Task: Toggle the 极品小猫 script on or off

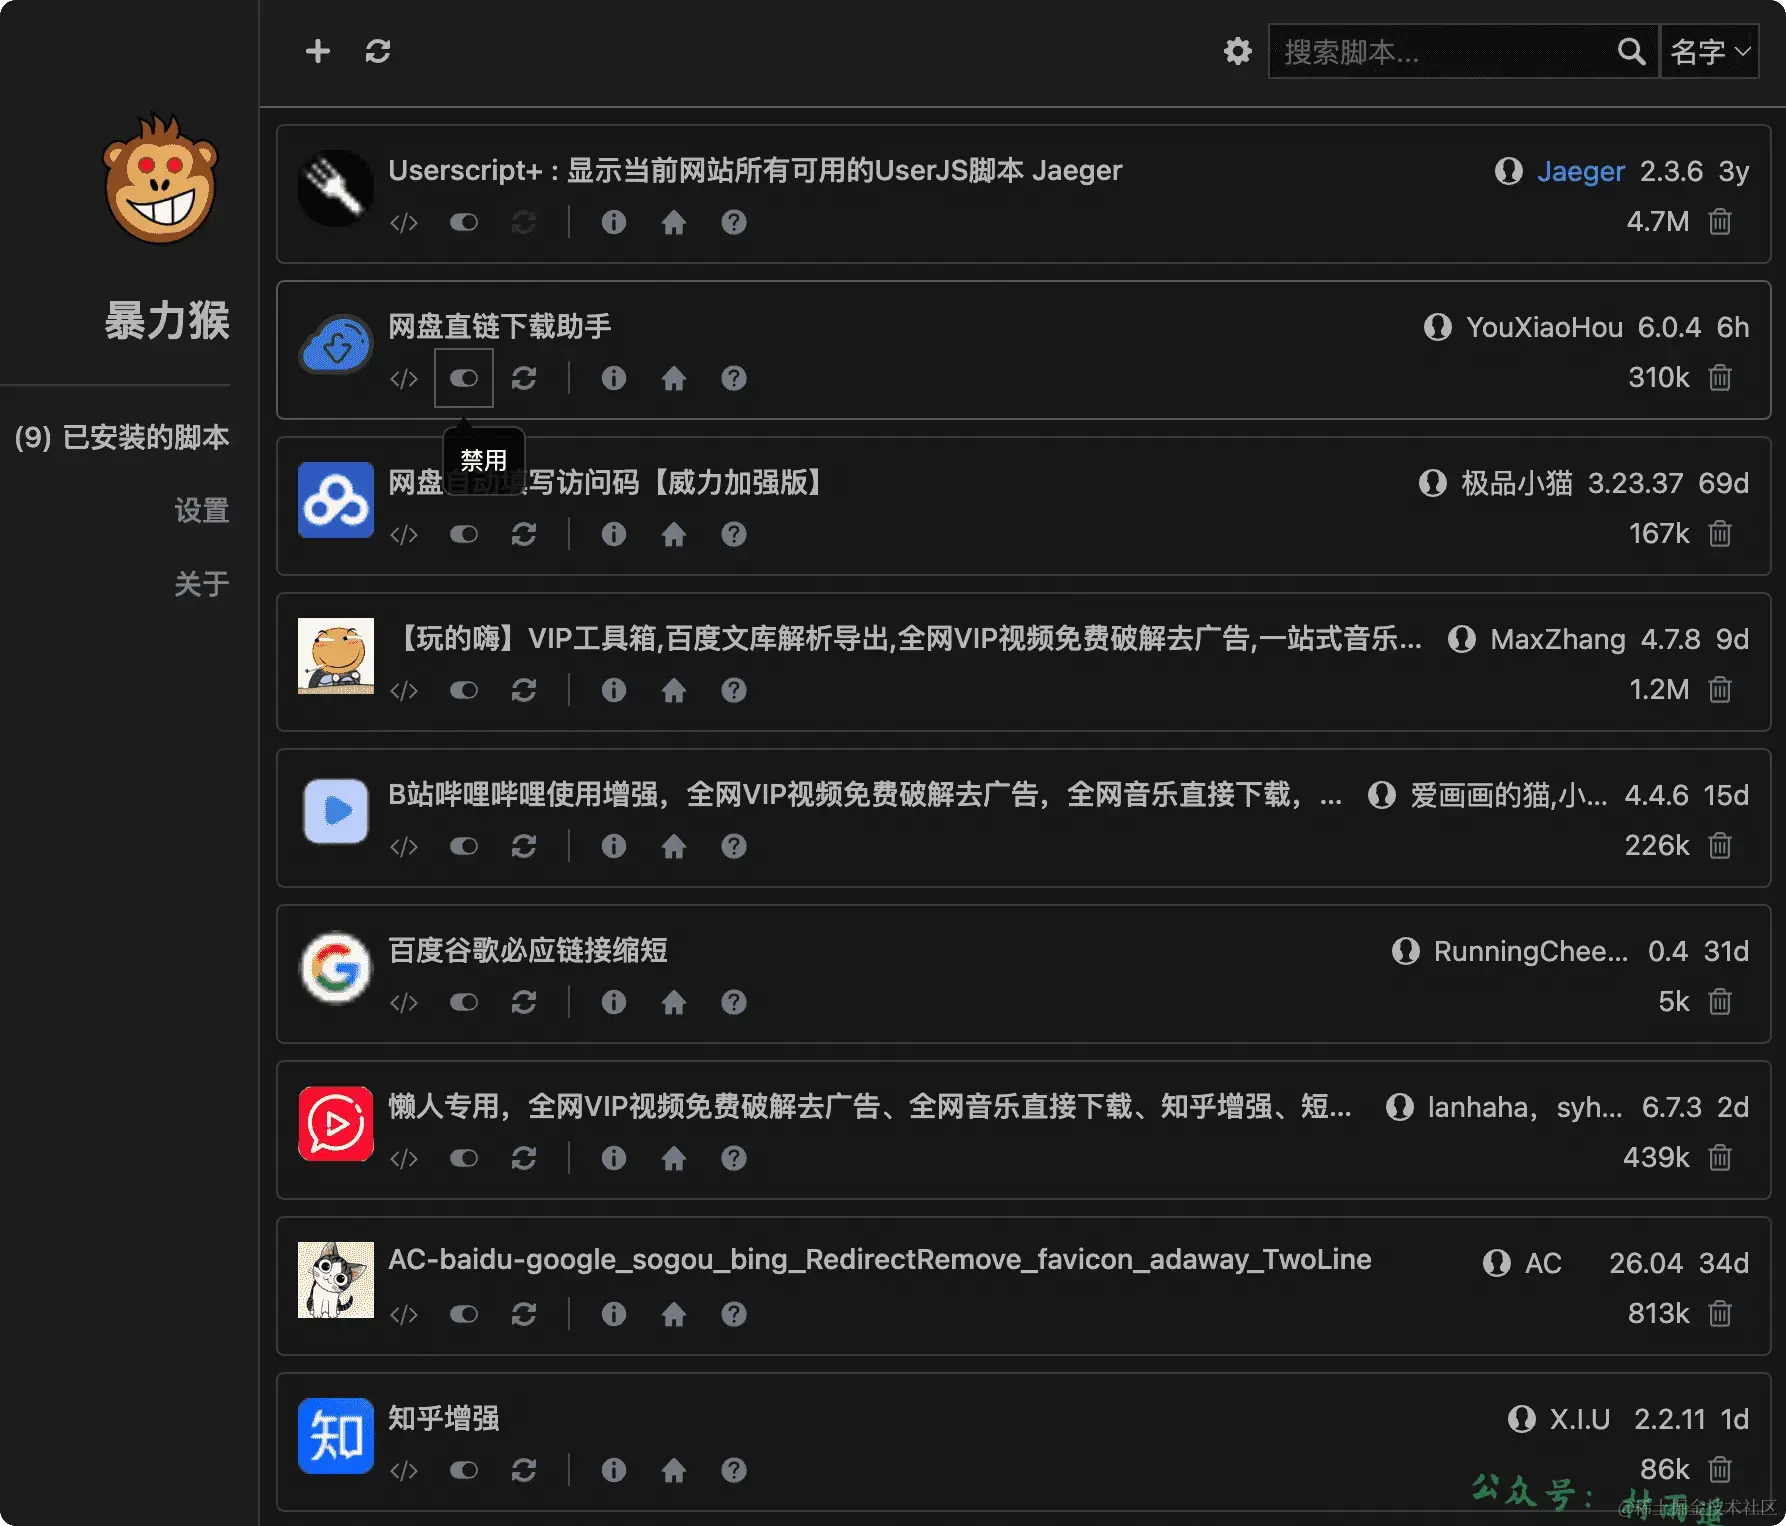Action: click(464, 534)
